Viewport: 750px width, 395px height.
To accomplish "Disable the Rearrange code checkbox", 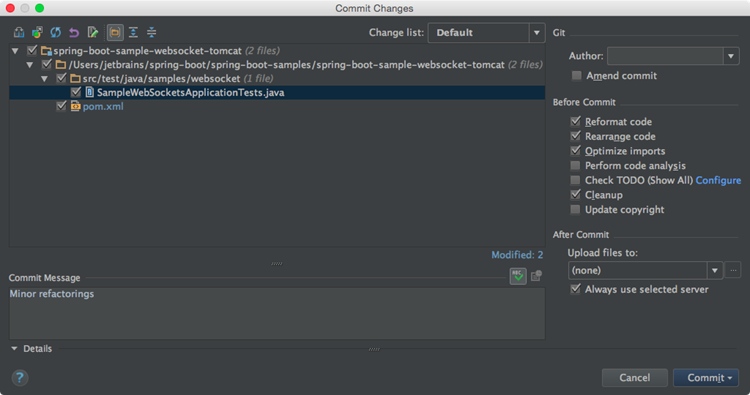I will (x=575, y=136).
